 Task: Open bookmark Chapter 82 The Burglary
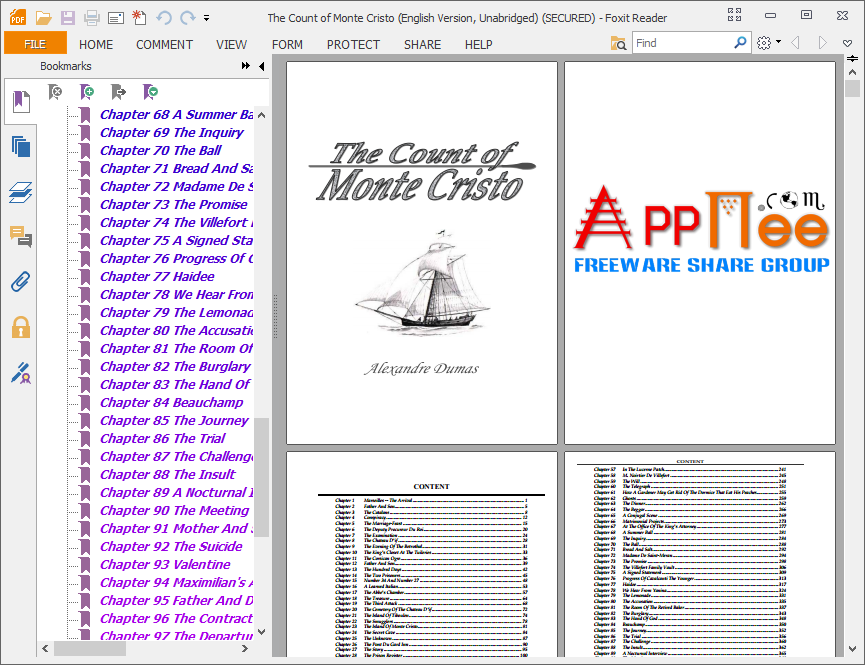click(175, 366)
